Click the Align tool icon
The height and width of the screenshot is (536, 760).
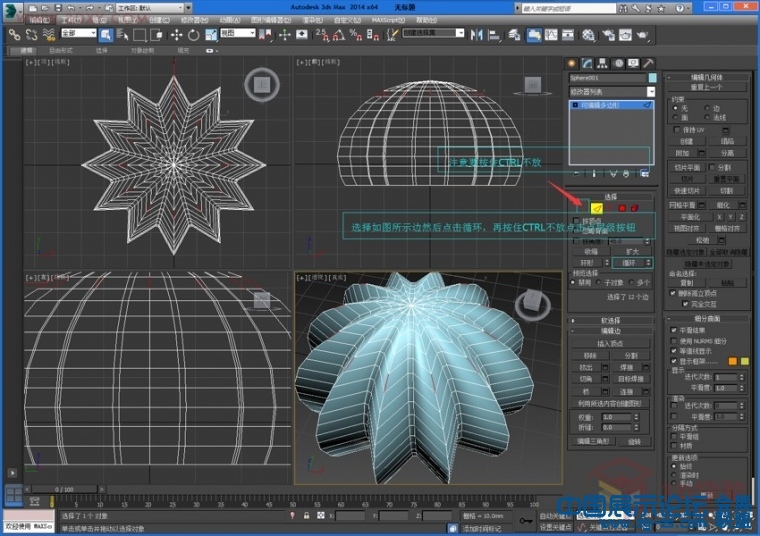click(494, 35)
